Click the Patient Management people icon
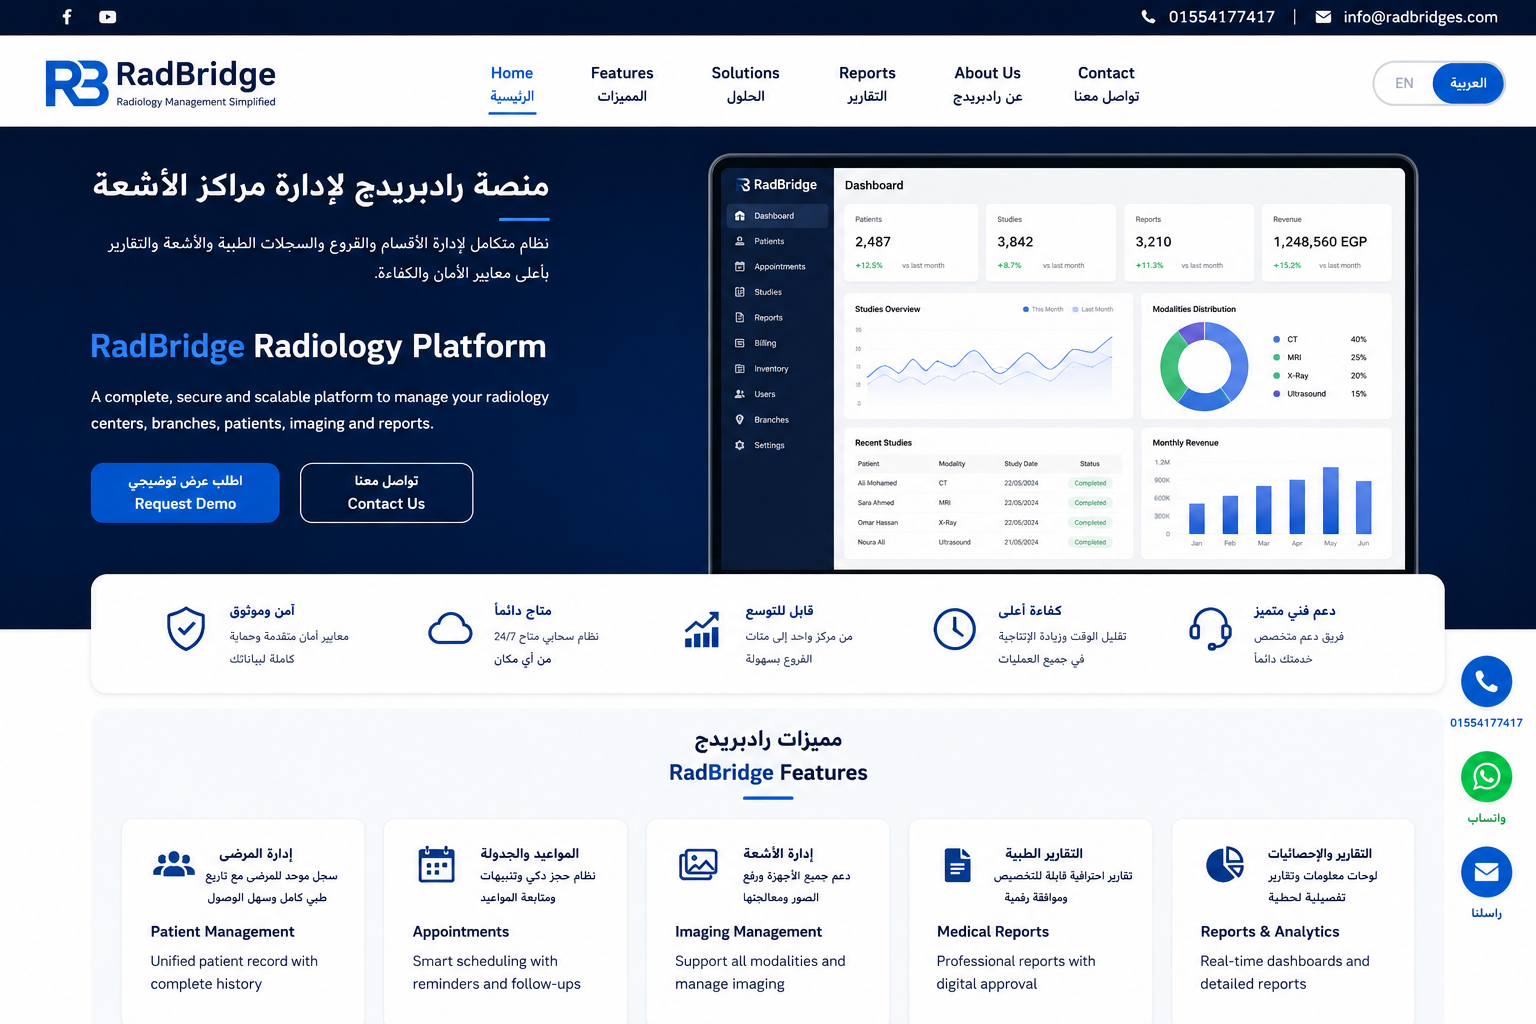The width and height of the screenshot is (1536, 1024). (174, 864)
